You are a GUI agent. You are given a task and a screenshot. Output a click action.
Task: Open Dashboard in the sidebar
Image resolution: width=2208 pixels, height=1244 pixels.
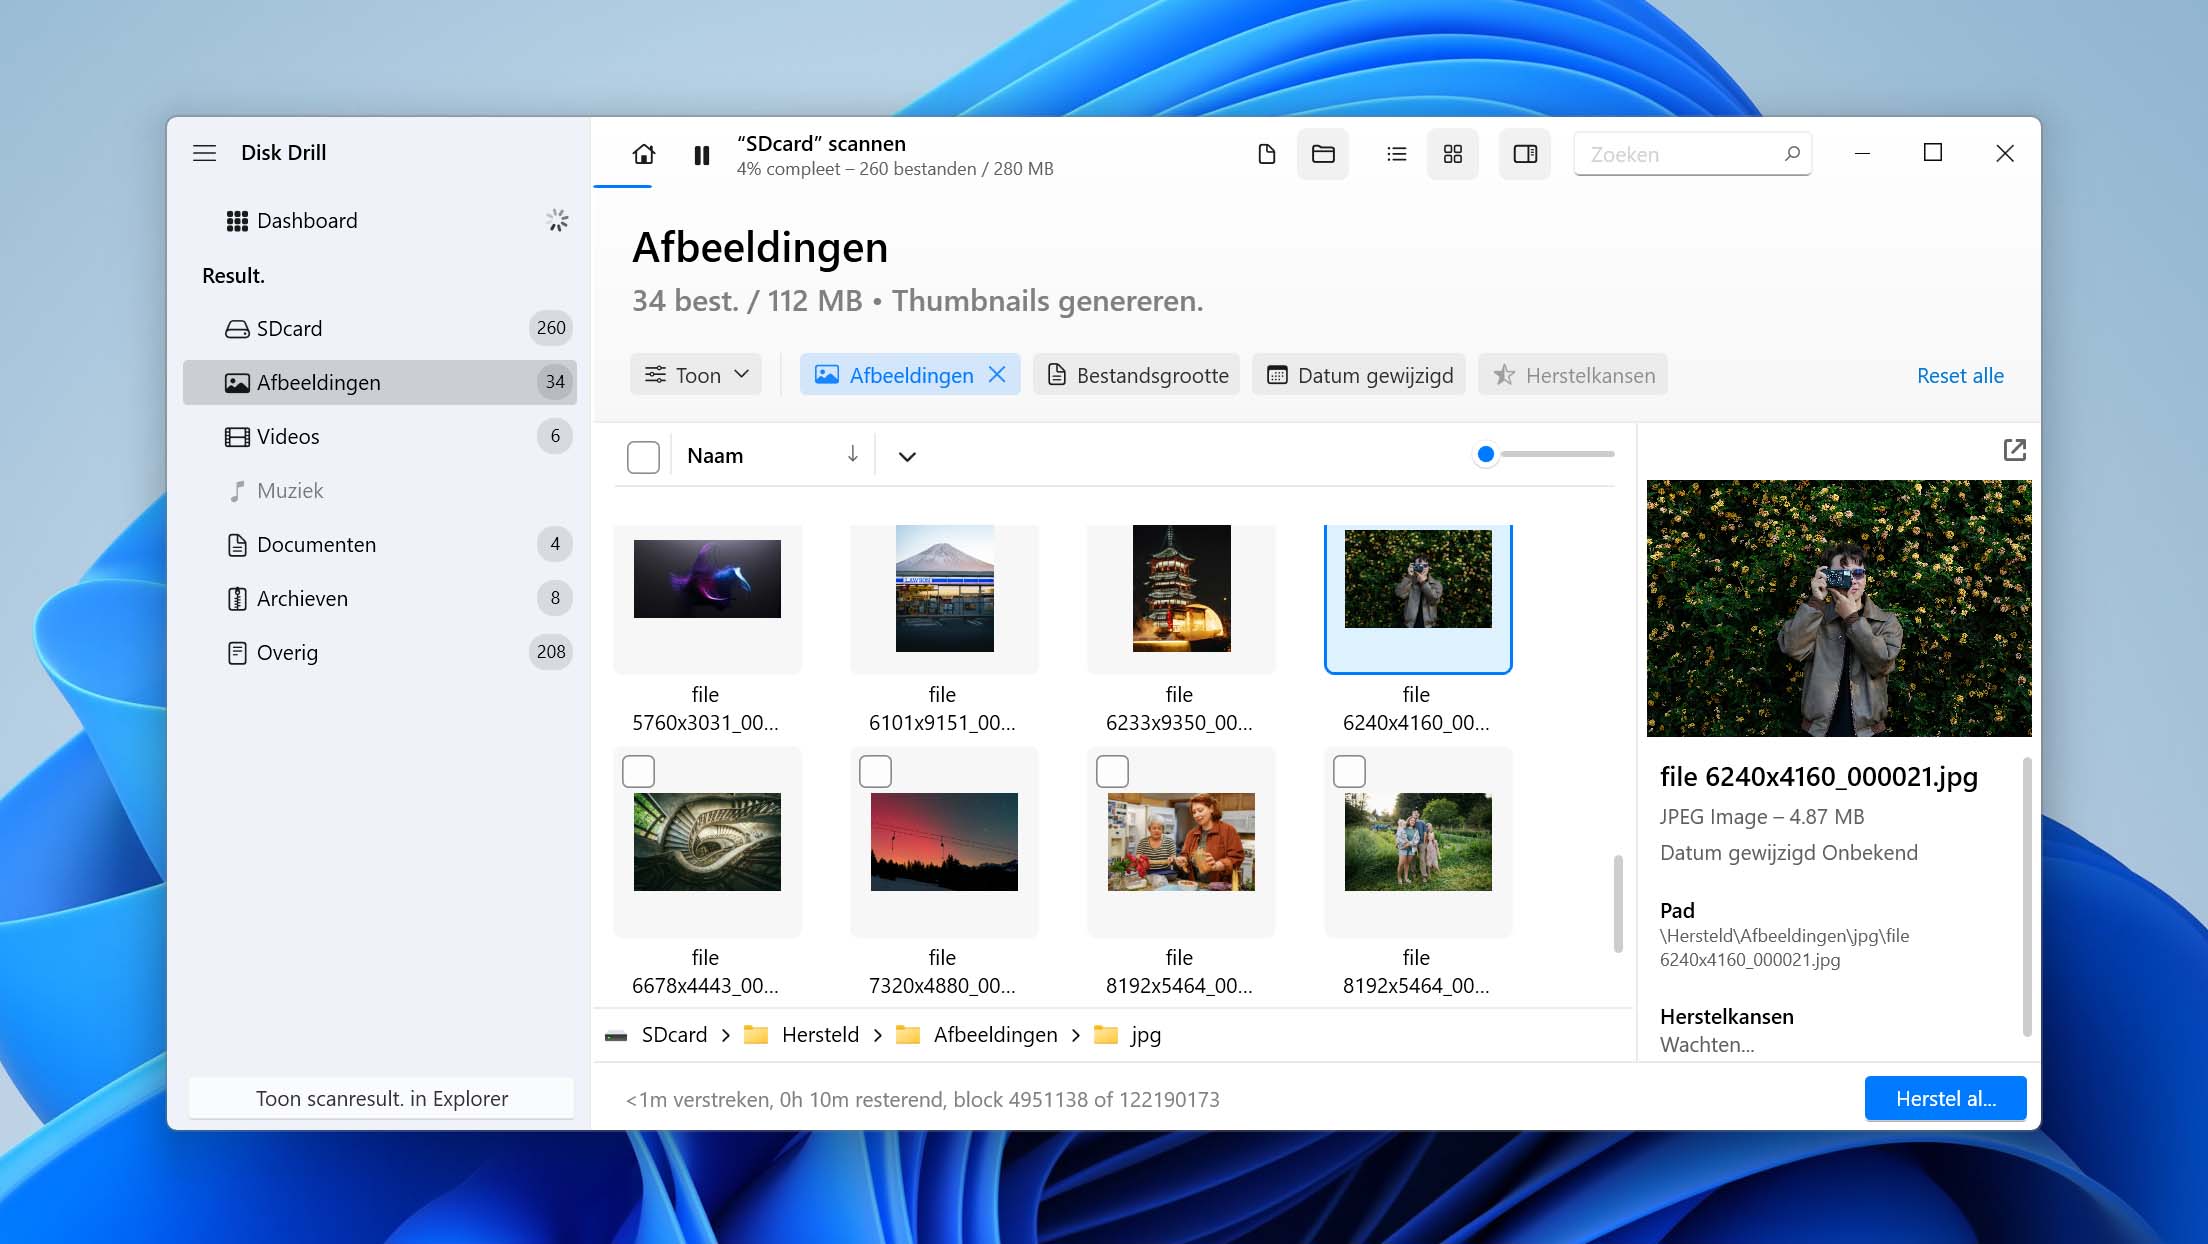(x=380, y=220)
